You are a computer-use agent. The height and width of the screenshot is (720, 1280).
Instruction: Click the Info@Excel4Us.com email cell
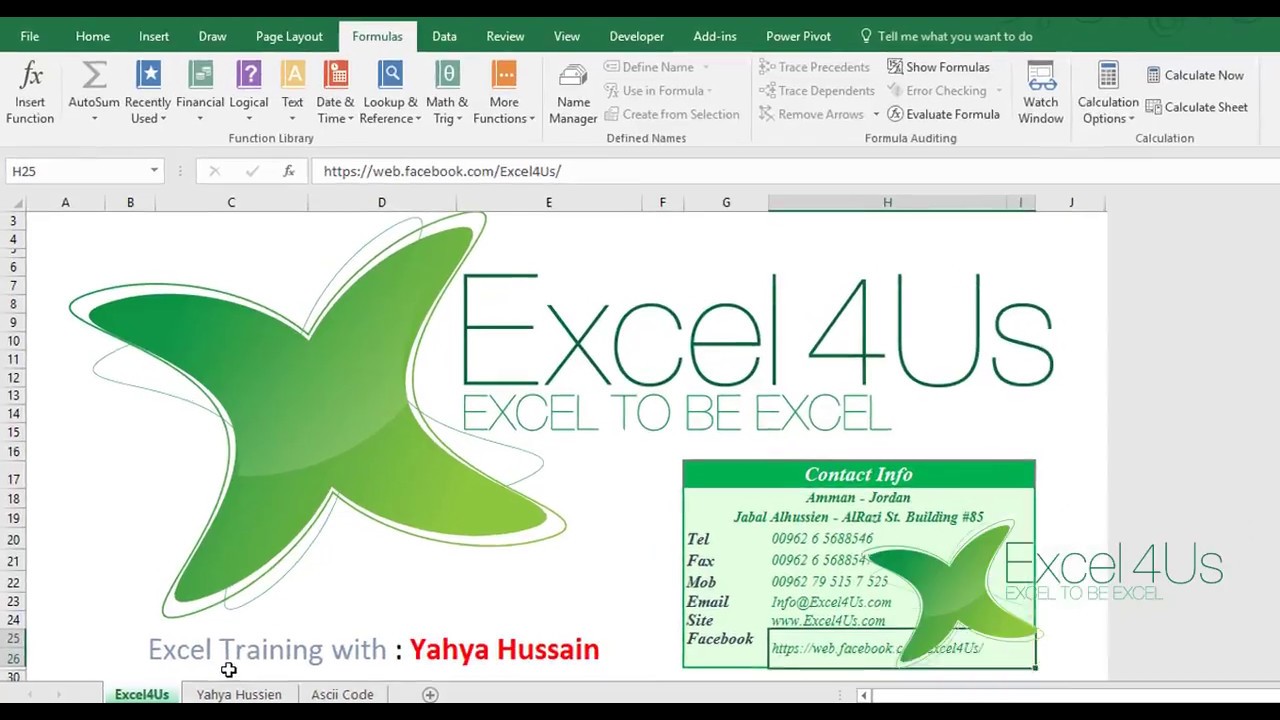(831, 602)
